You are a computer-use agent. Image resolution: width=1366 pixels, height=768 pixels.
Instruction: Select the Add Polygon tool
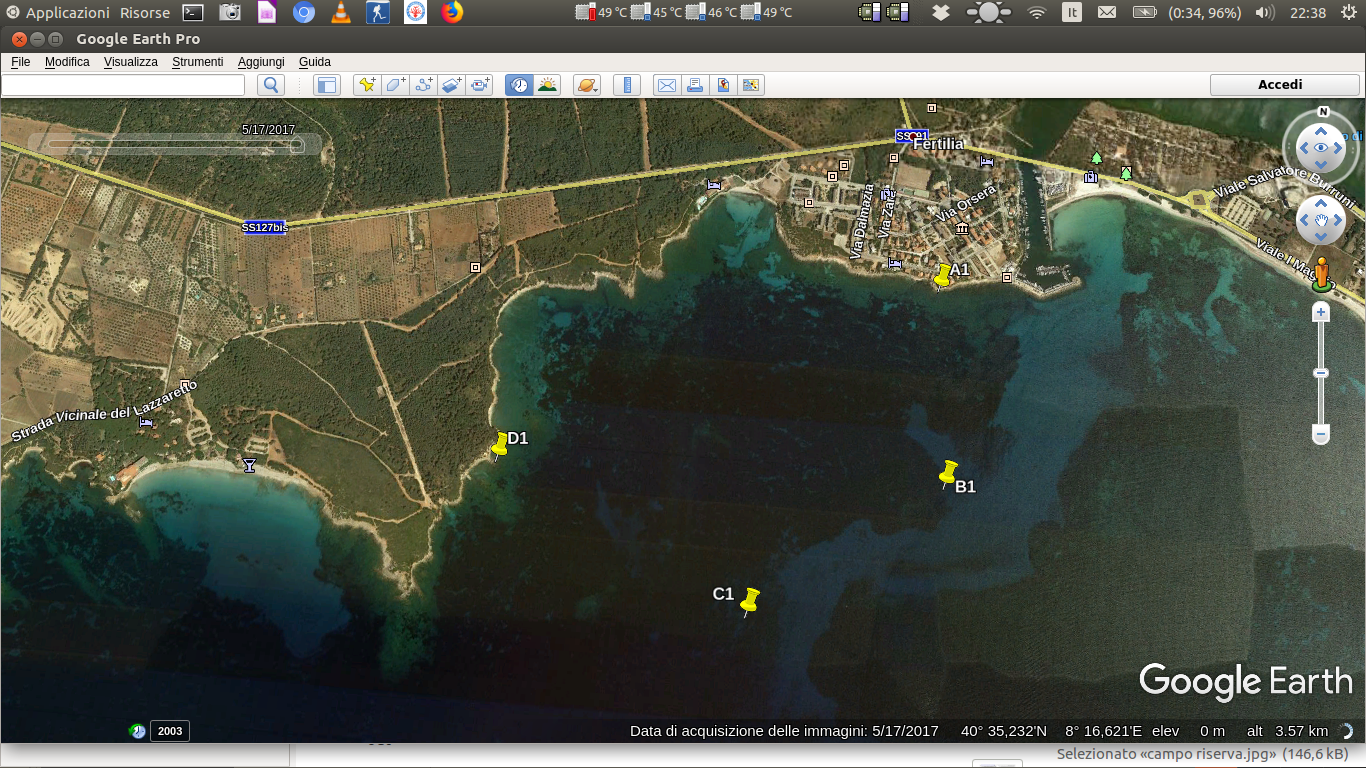[395, 85]
